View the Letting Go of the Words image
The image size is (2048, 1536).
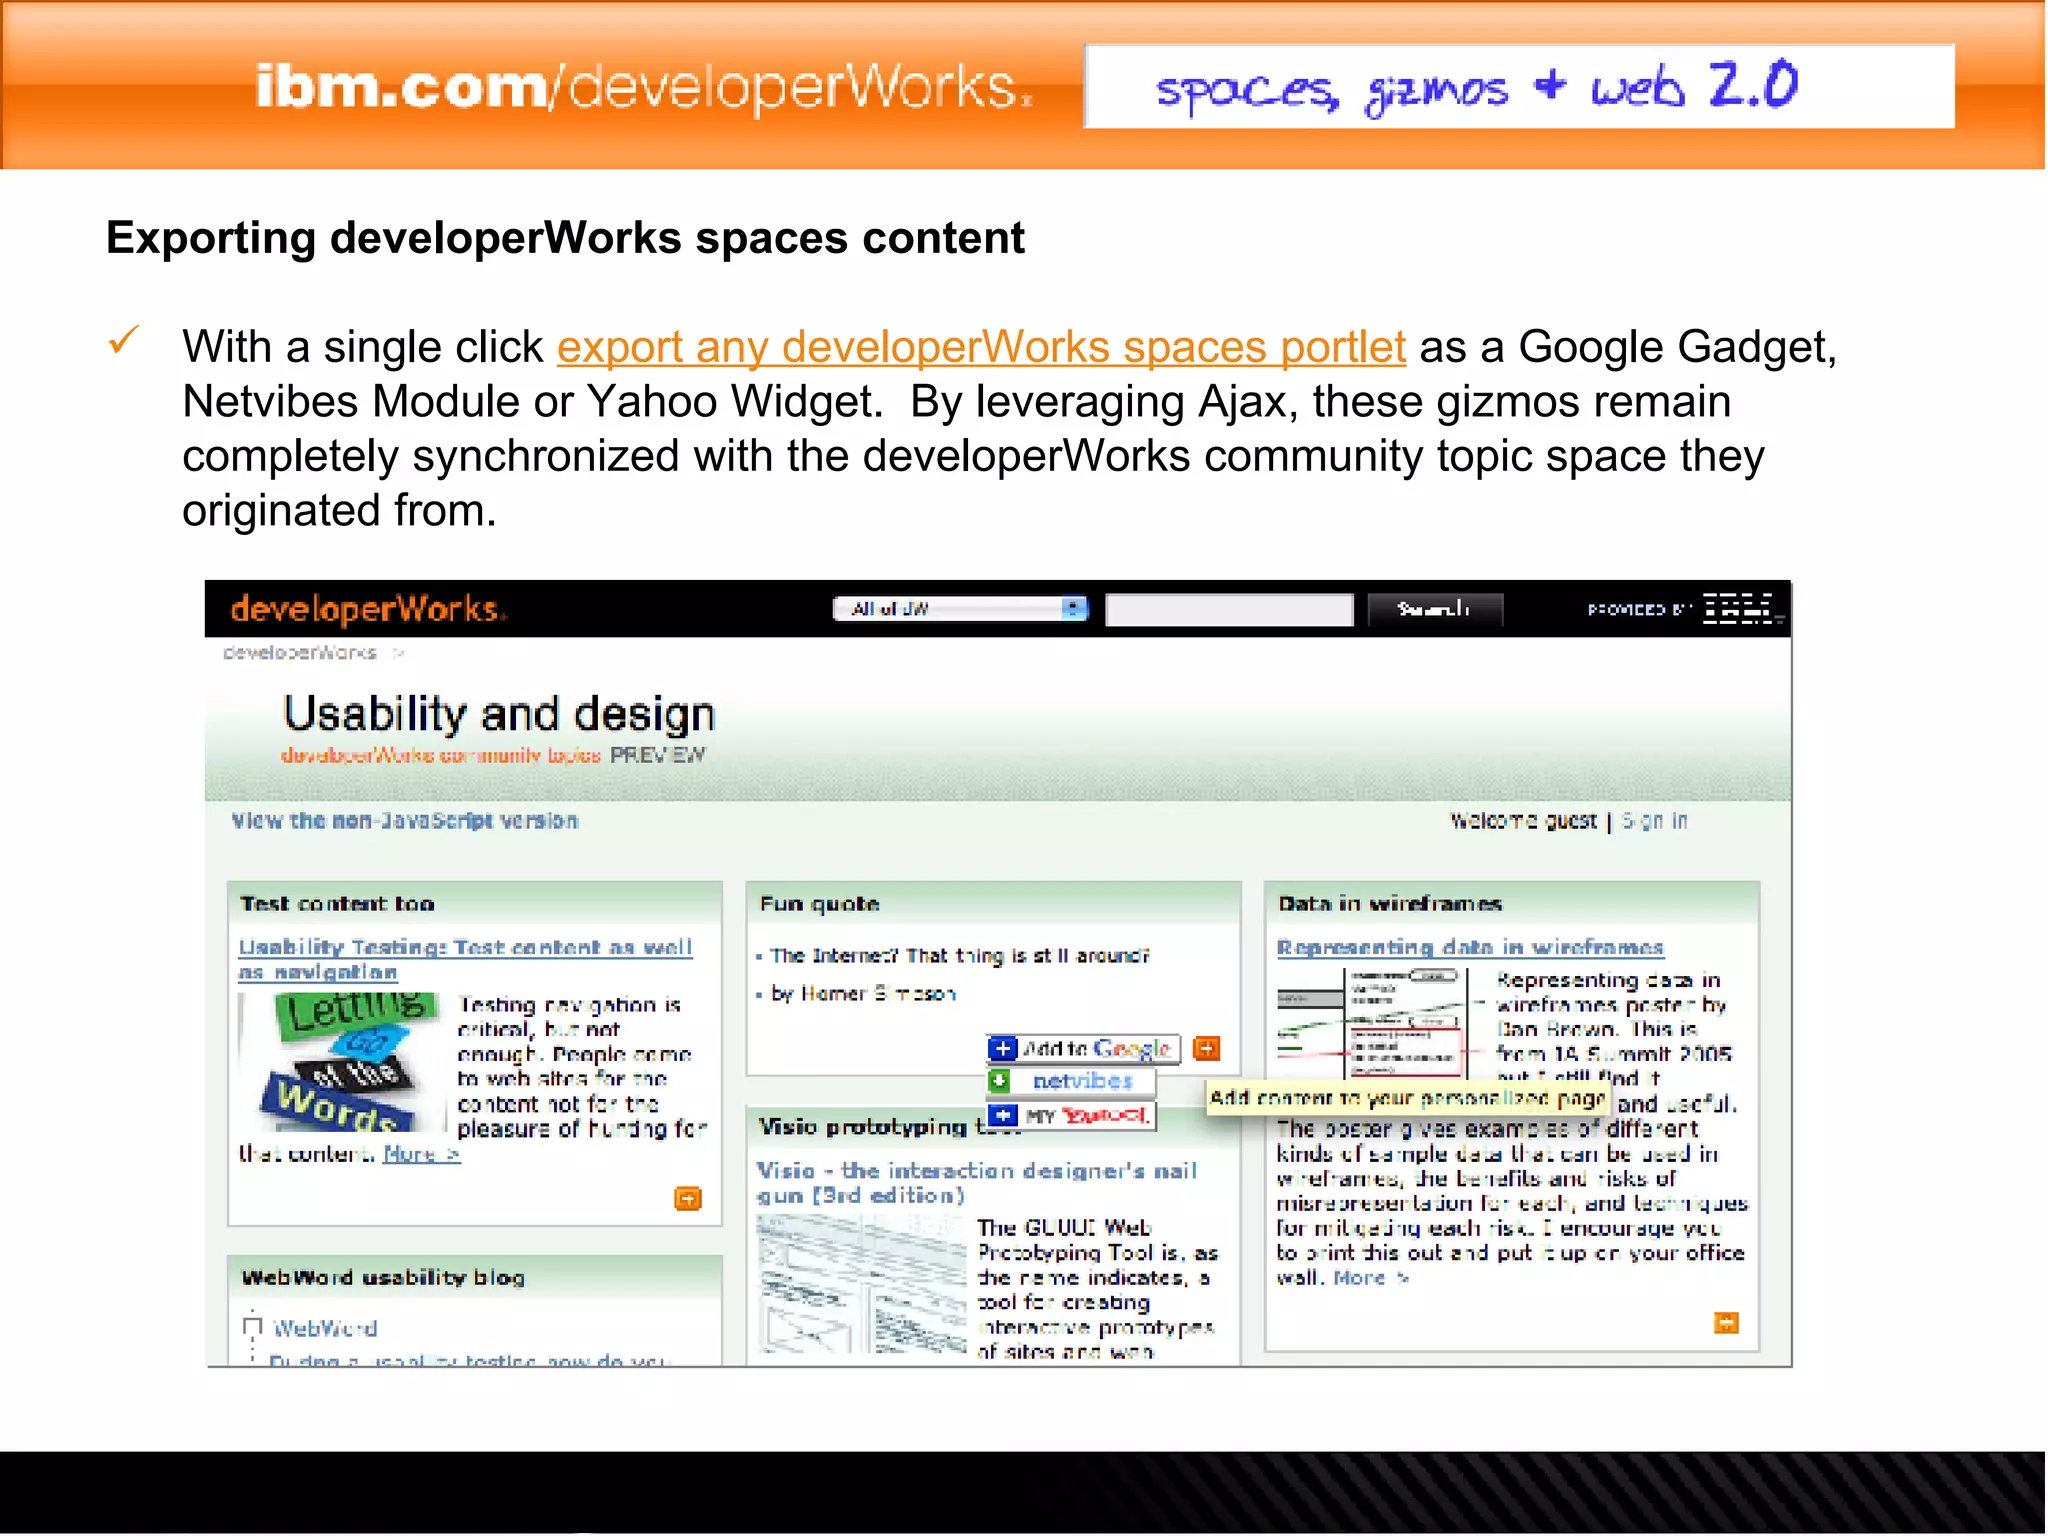click(x=341, y=1061)
